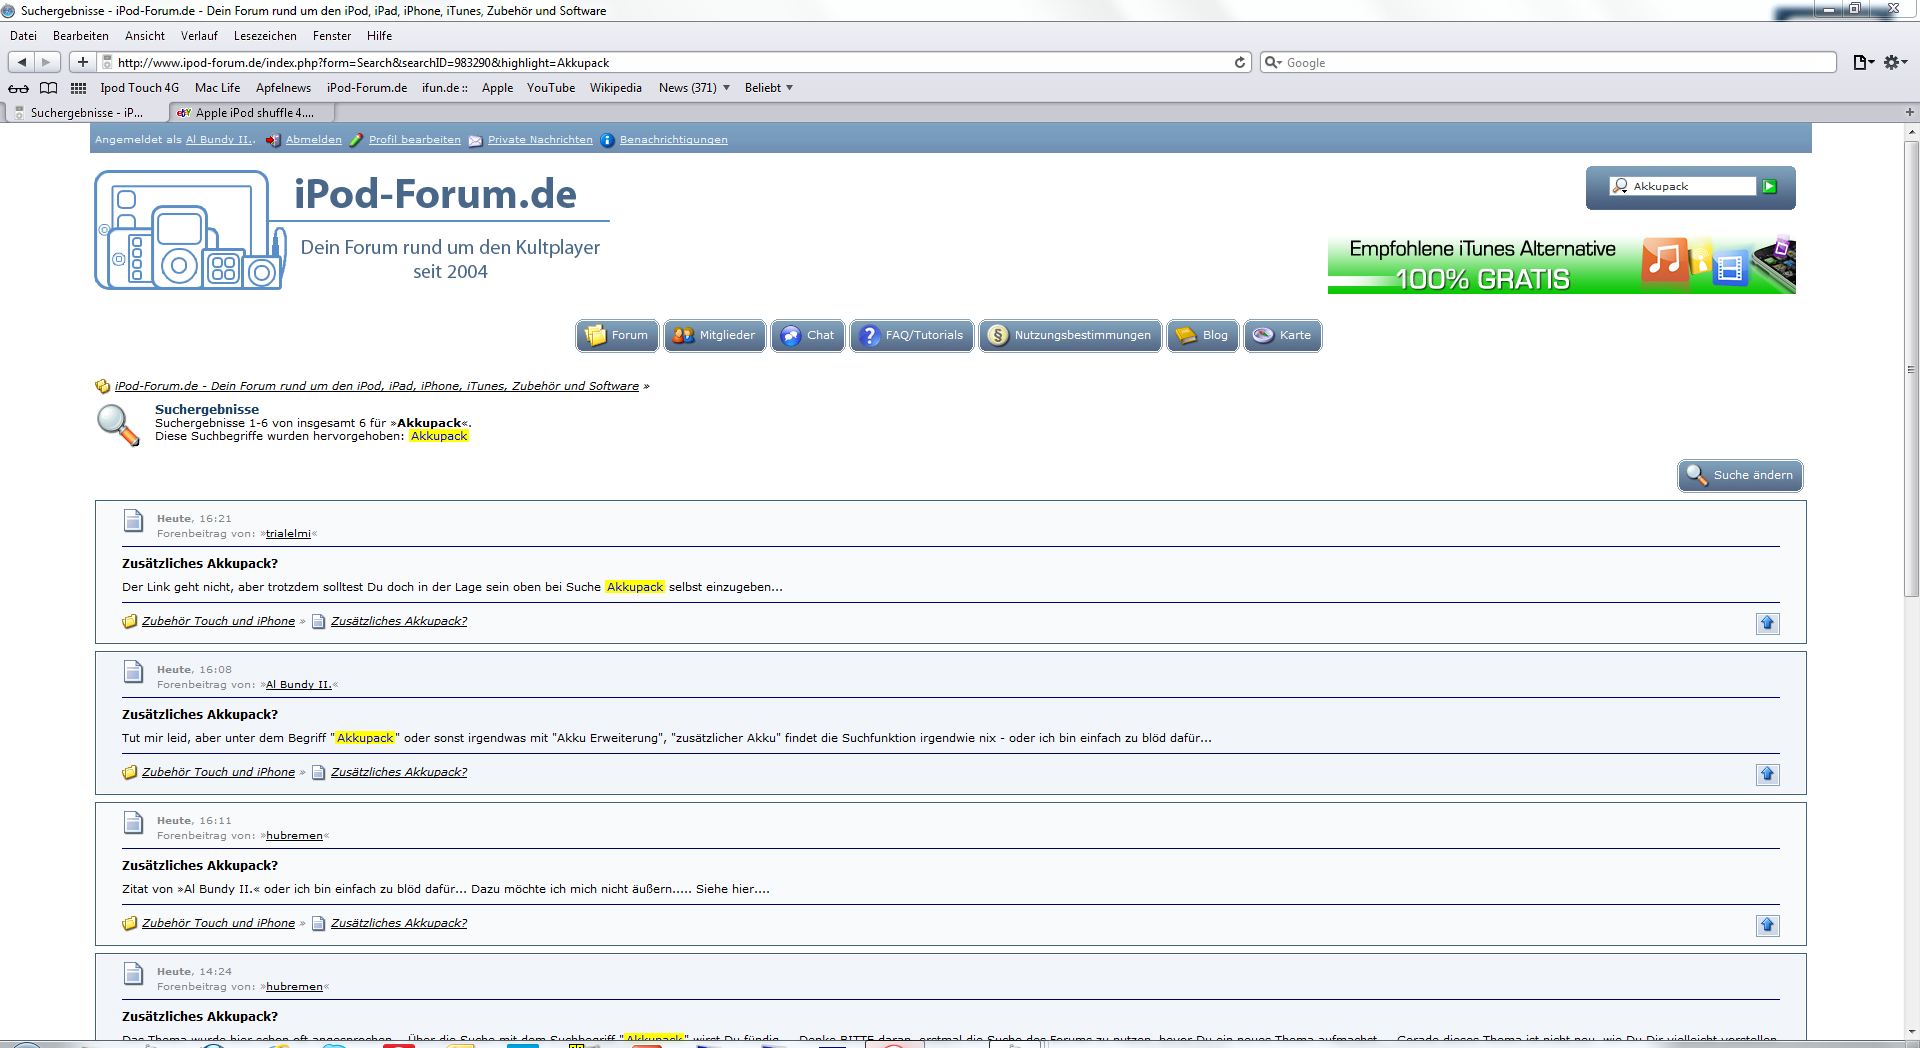Open Top Sites grid icon
Viewport: 1920px width, 1048px height.
tap(78, 88)
